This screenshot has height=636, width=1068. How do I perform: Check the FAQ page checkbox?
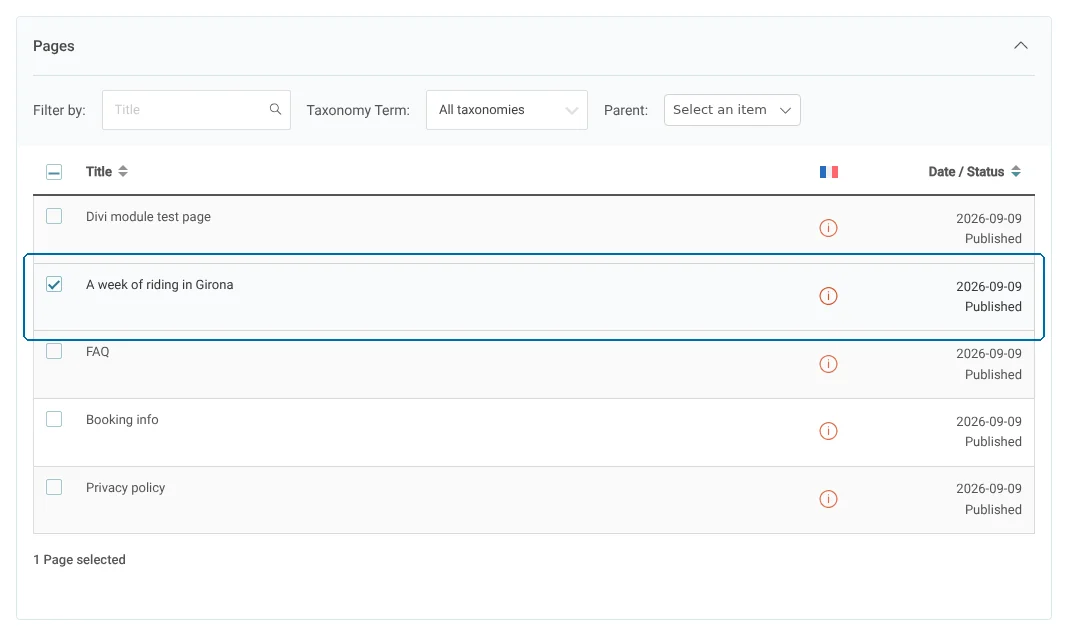[x=54, y=351]
